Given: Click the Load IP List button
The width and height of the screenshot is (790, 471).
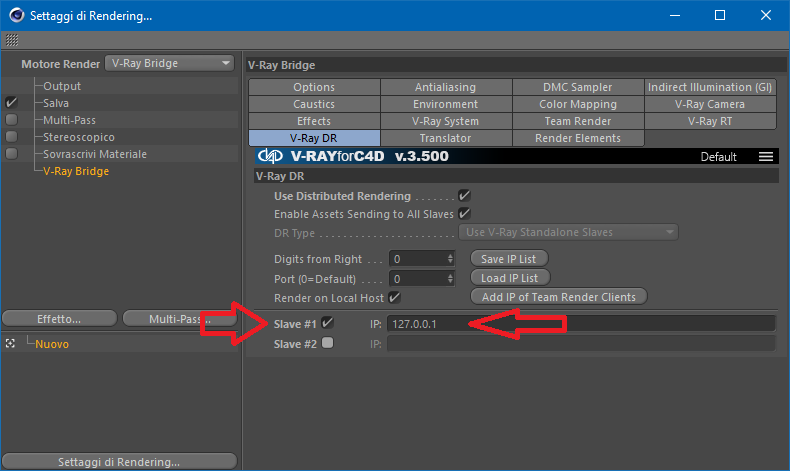Looking at the screenshot, I should coord(510,278).
